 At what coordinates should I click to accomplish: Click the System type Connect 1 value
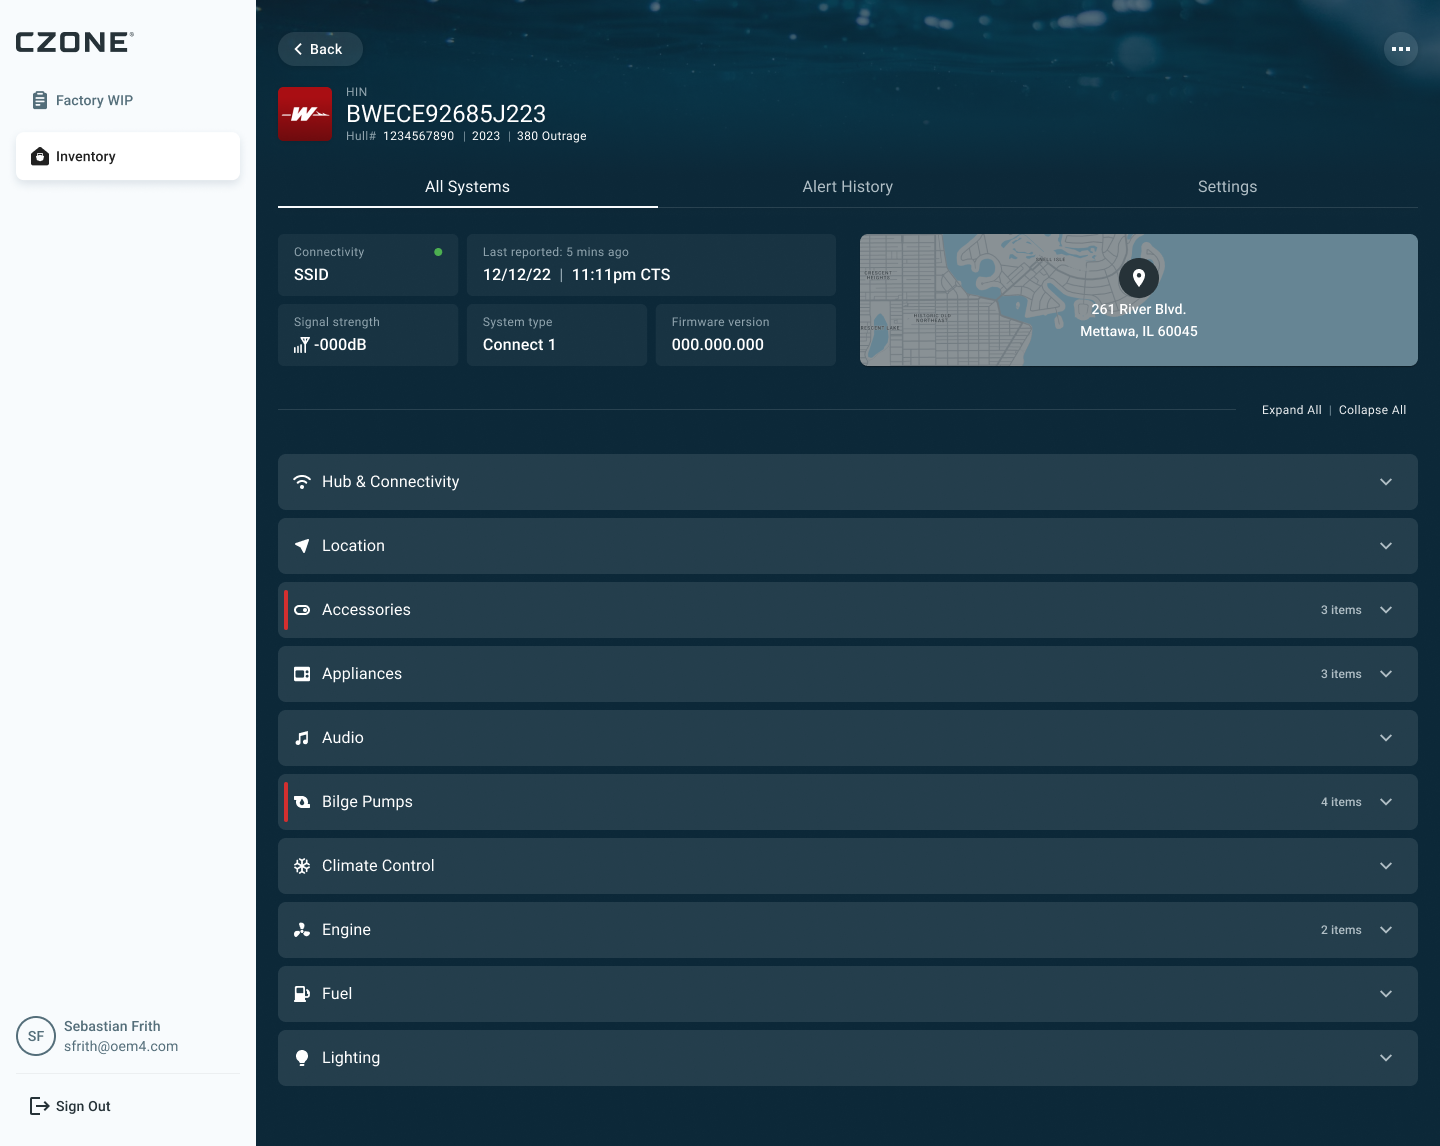(519, 345)
